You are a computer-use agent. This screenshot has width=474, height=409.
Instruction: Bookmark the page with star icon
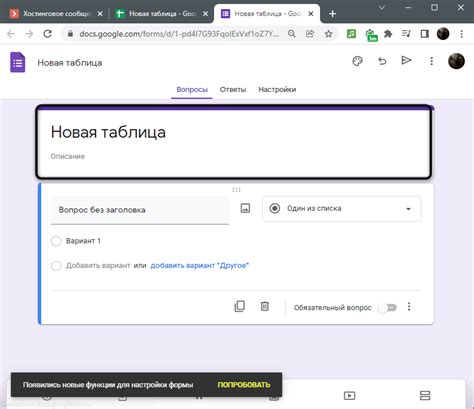coord(328,34)
